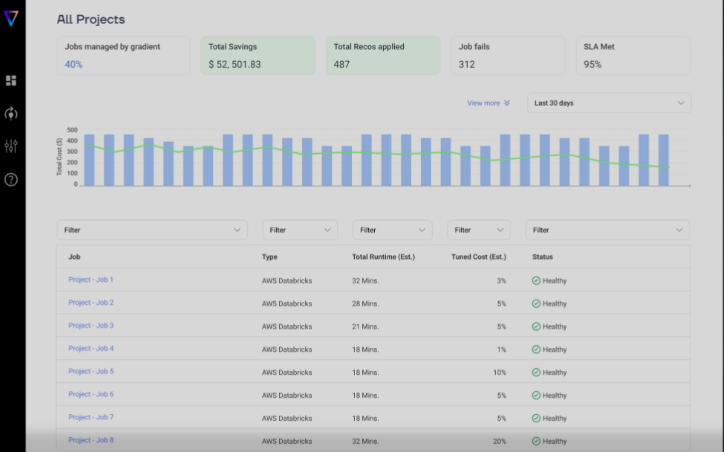Viewport: 724px width, 452px height.
Task: Click the double chevron beside View more
Action: pyautogui.click(x=507, y=103)
